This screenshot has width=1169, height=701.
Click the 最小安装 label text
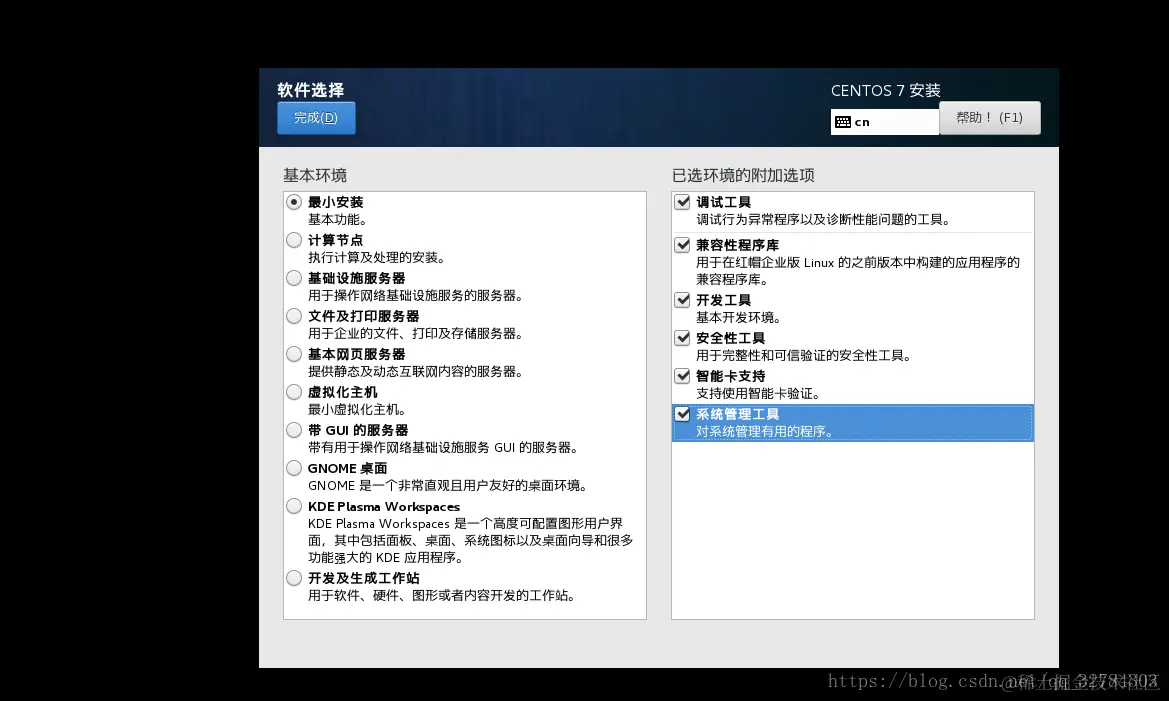click(x=335, y=202)
